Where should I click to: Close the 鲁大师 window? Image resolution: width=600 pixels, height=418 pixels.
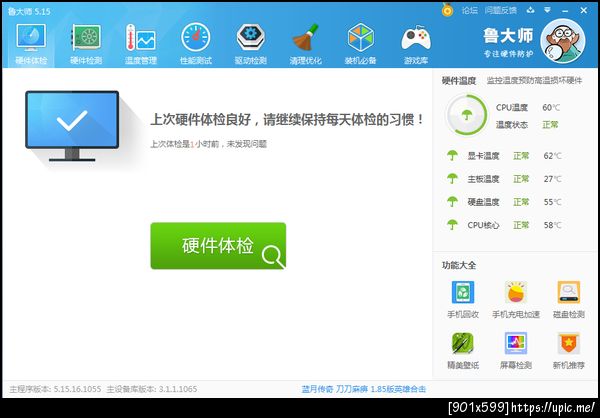pos(584,10)
